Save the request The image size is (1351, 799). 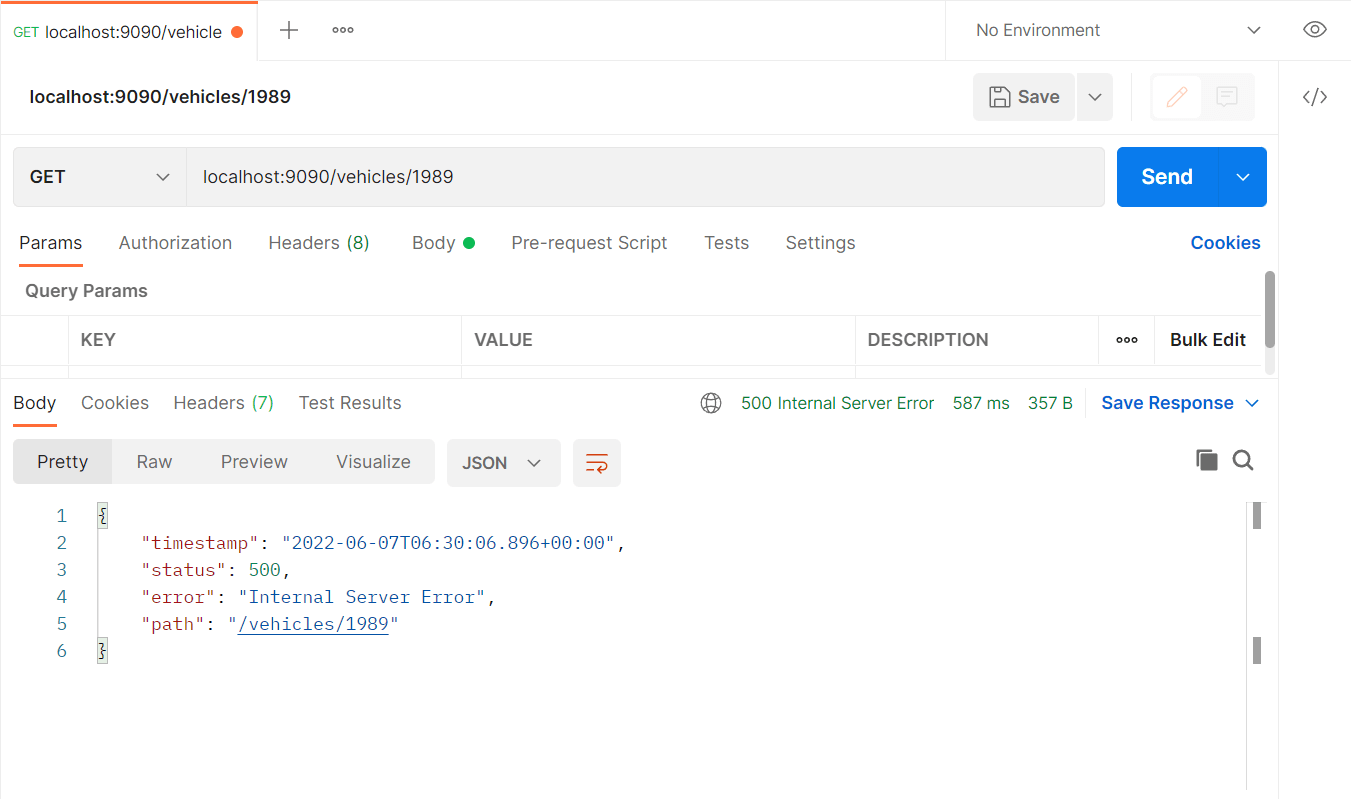click(1023, 96)
